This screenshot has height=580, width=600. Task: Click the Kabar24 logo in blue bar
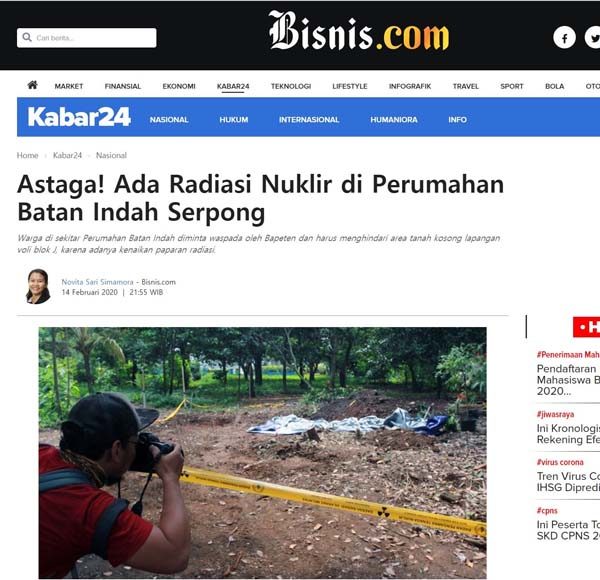(x=79, y=117)
